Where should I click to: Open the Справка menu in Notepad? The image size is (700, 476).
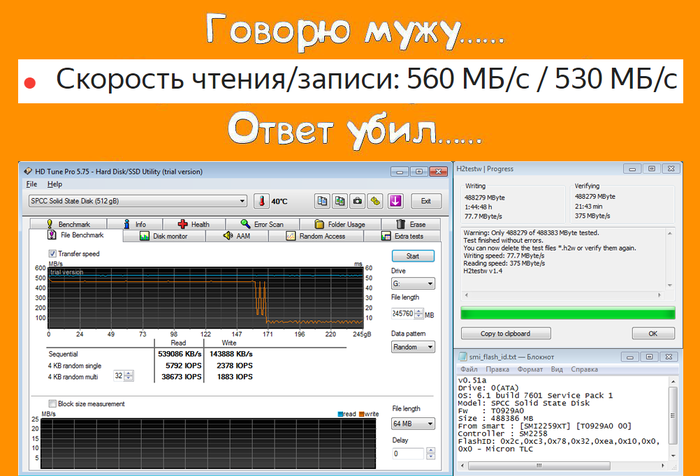pos(584,369)
